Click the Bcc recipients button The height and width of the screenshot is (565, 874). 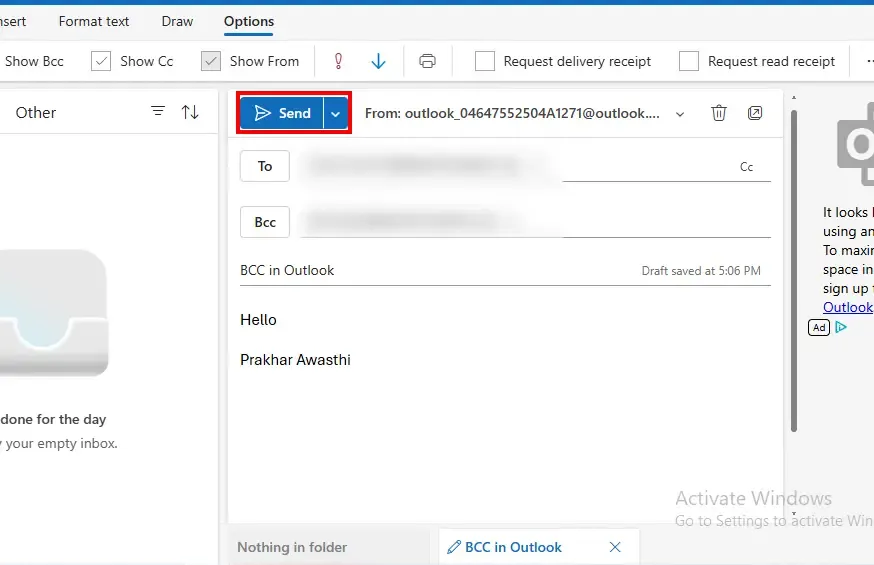265,222
